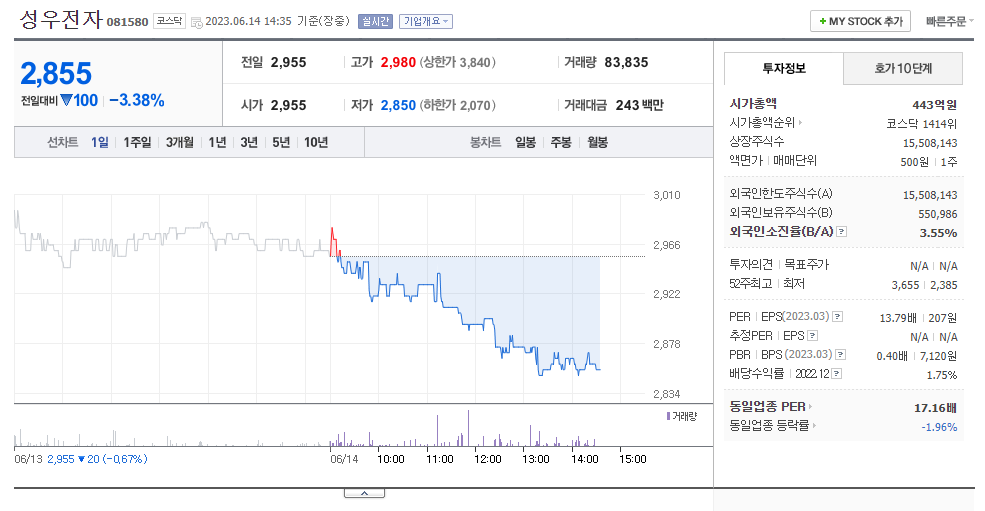Click the 저가 value 2,850
The width and height of the screenshot is (985, 511).
click(398, 105)
